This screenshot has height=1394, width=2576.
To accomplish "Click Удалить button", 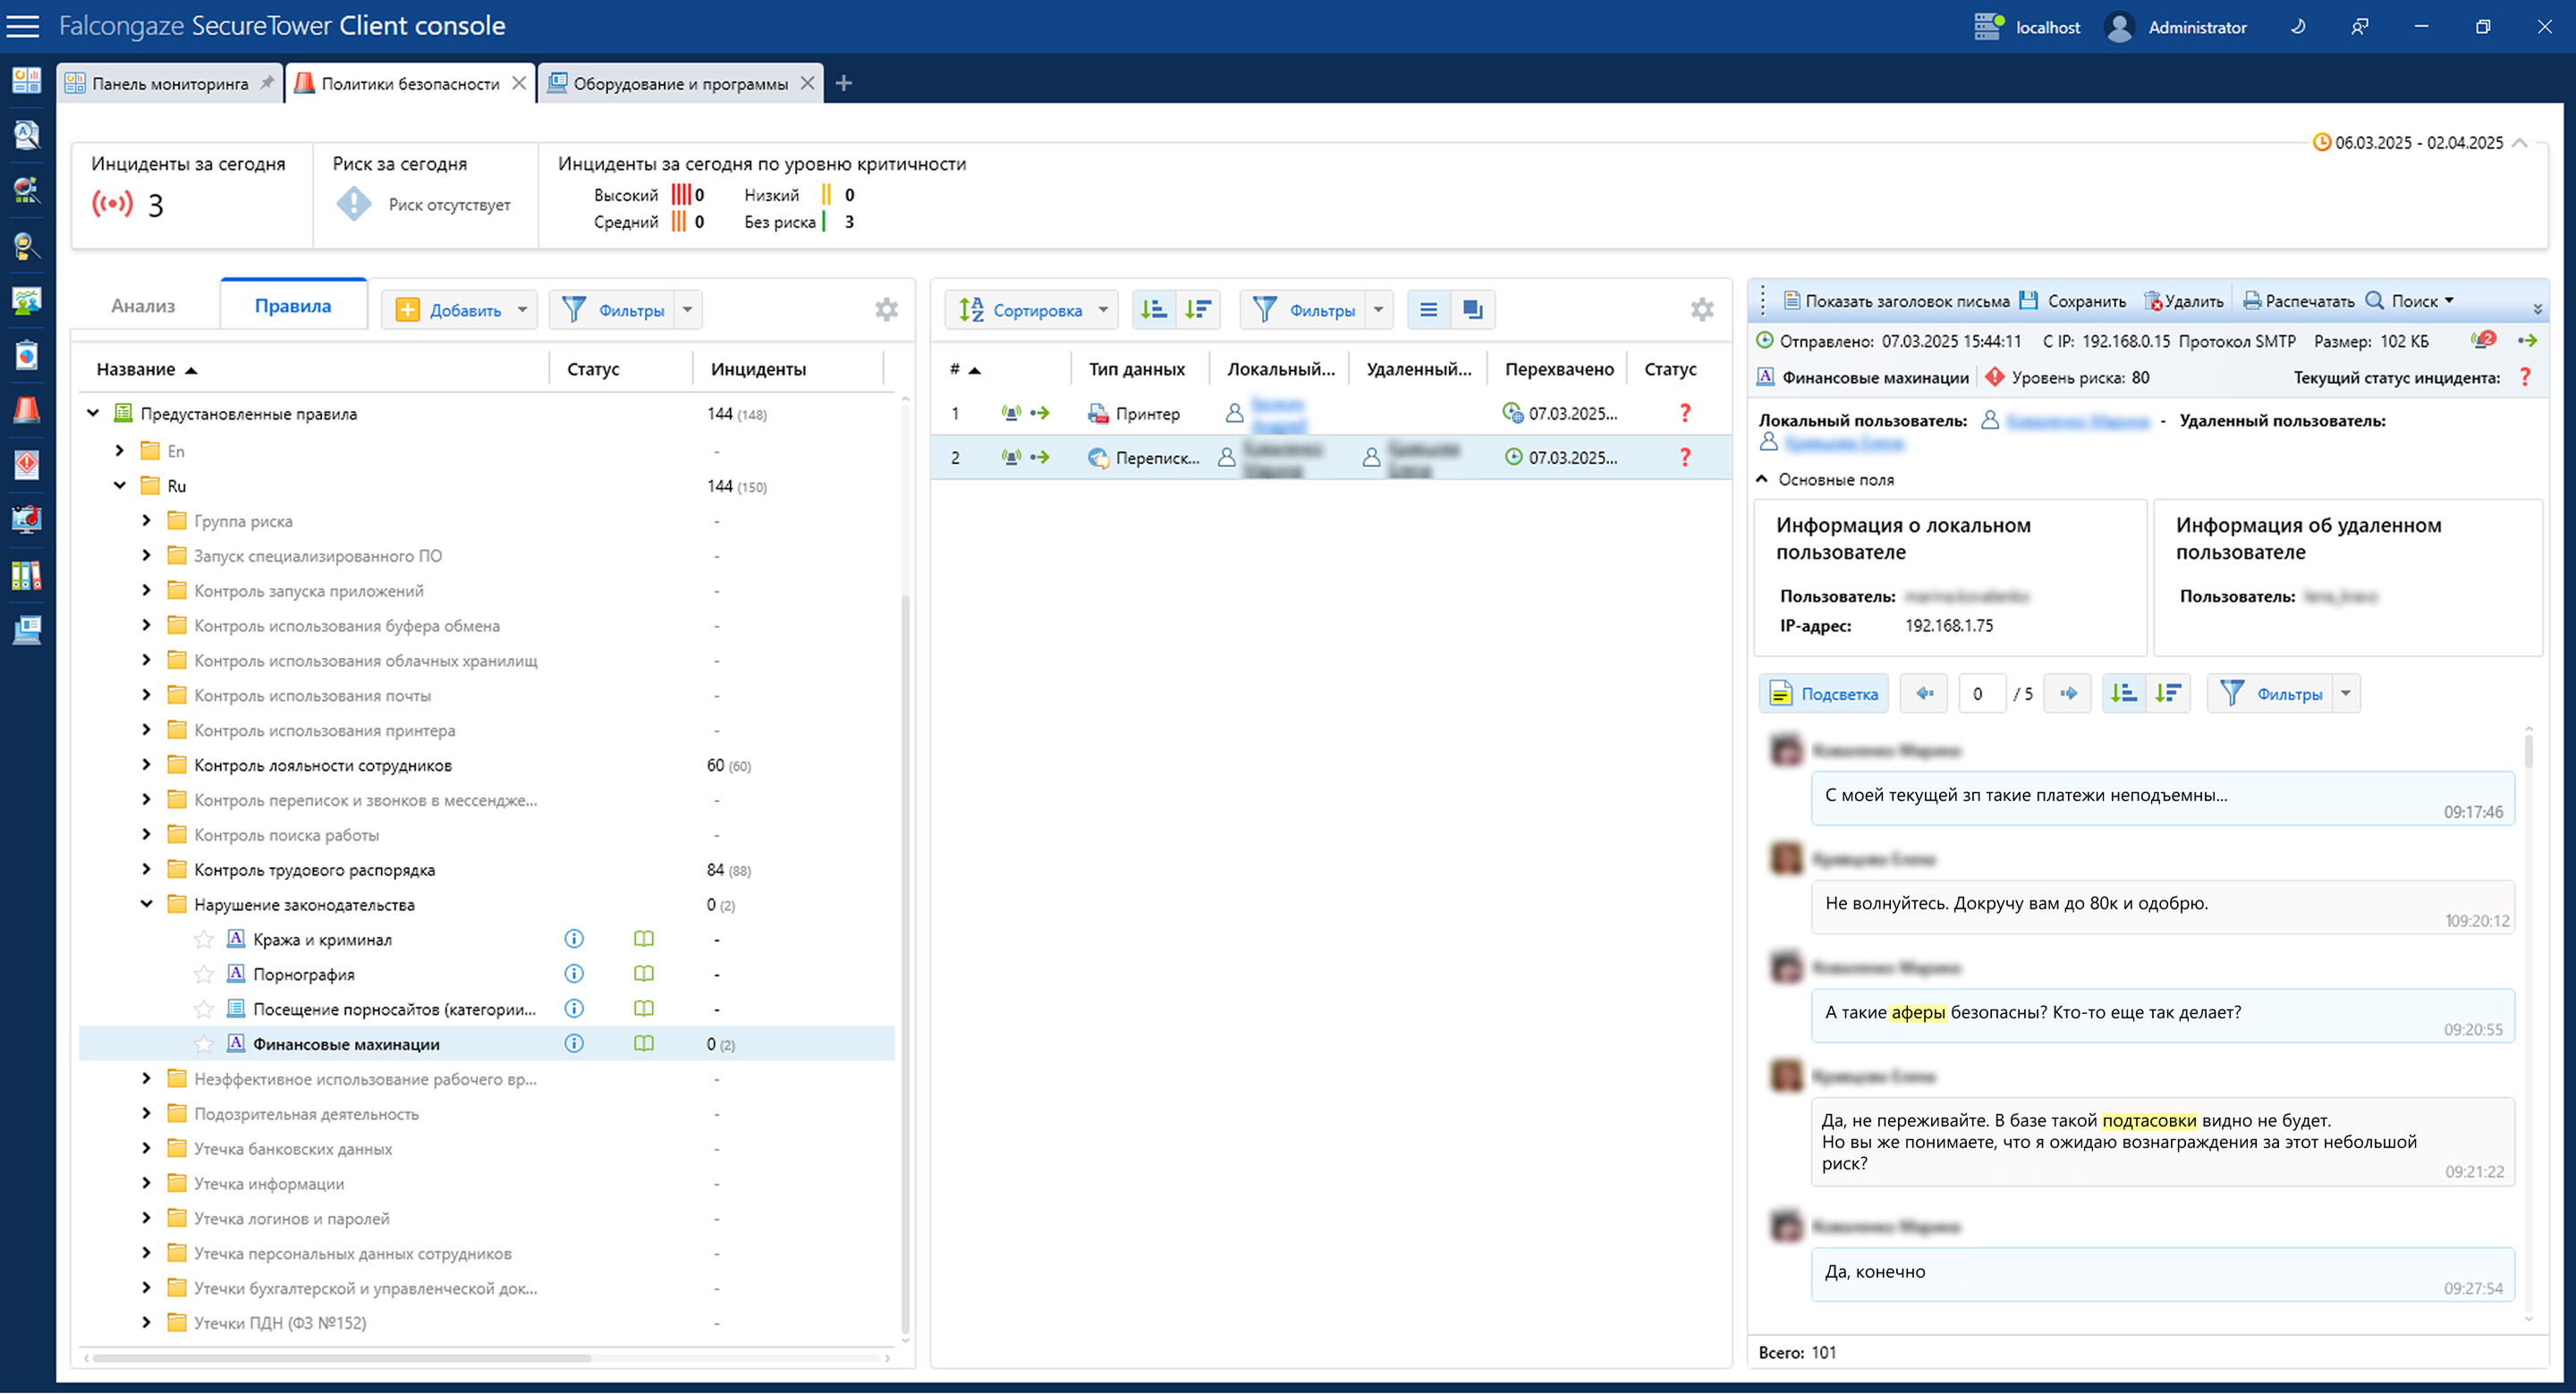I will pos(2184,301).
